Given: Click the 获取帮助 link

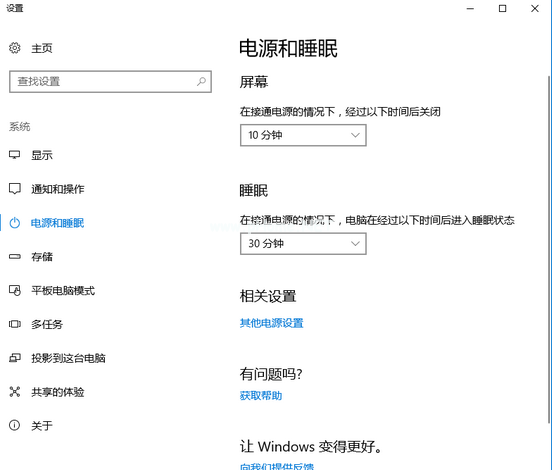Looking at the screenshot, I should click(x=261, y=395).
